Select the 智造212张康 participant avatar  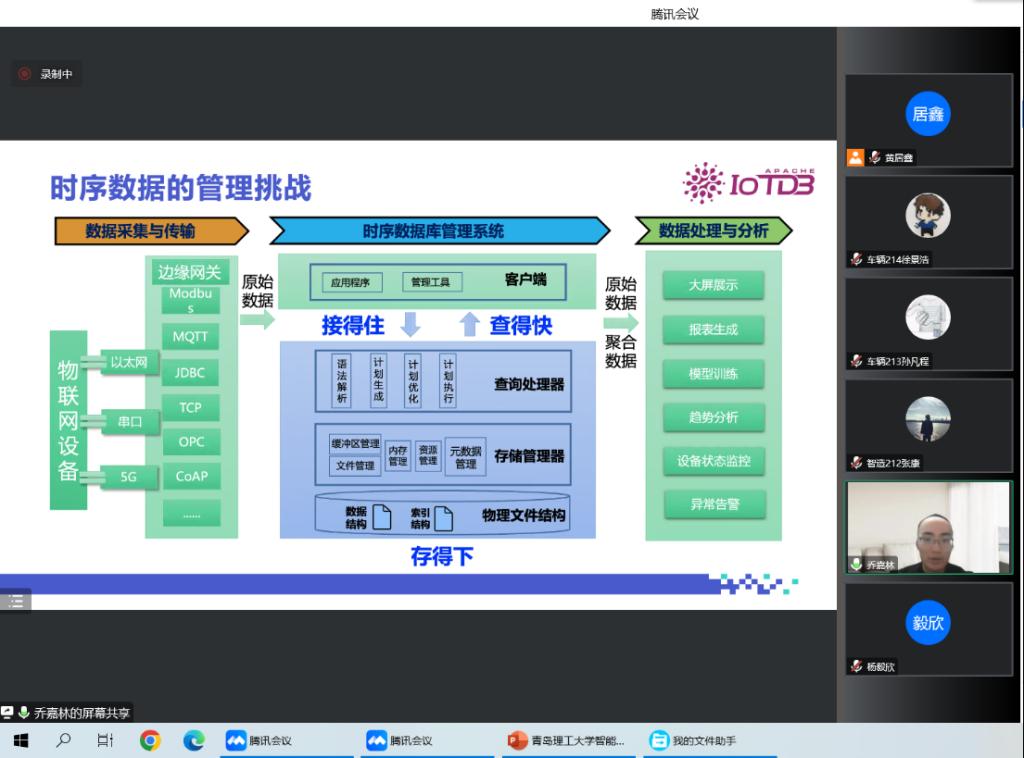[x=927, y=419]
